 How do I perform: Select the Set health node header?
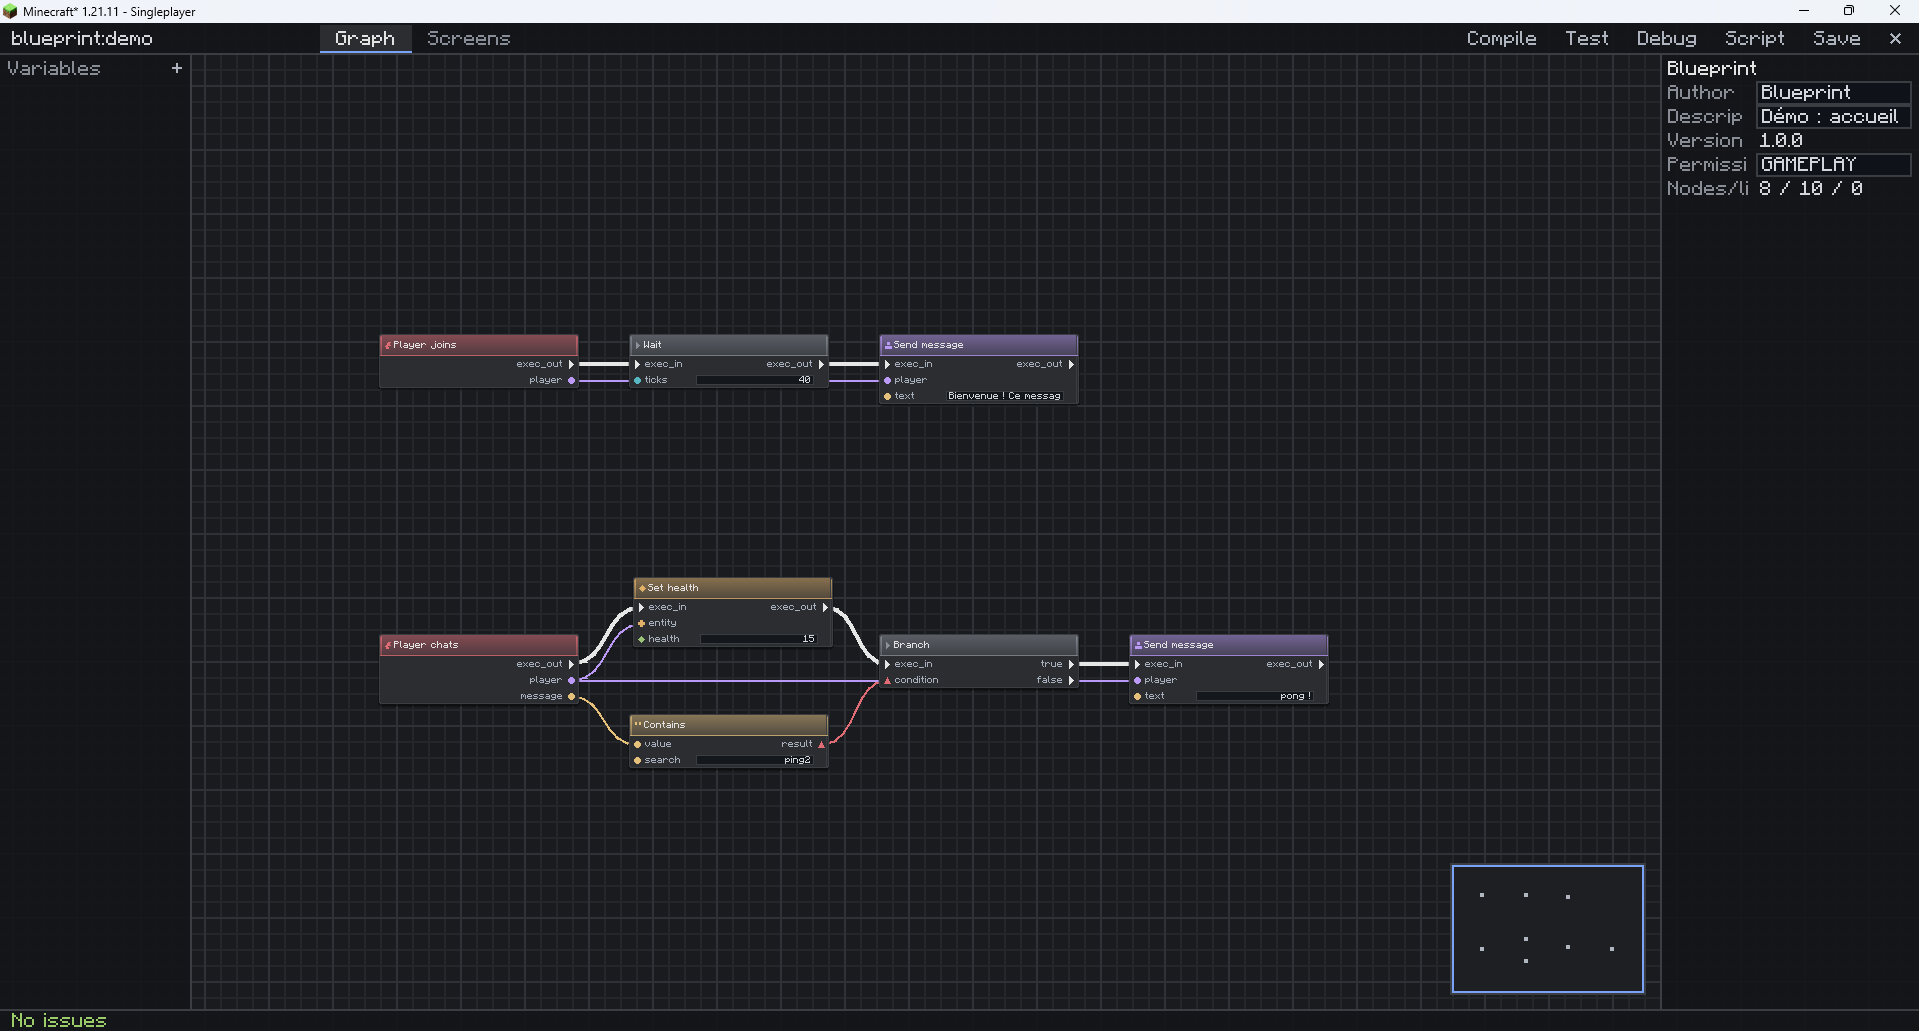tap(733, 588)
